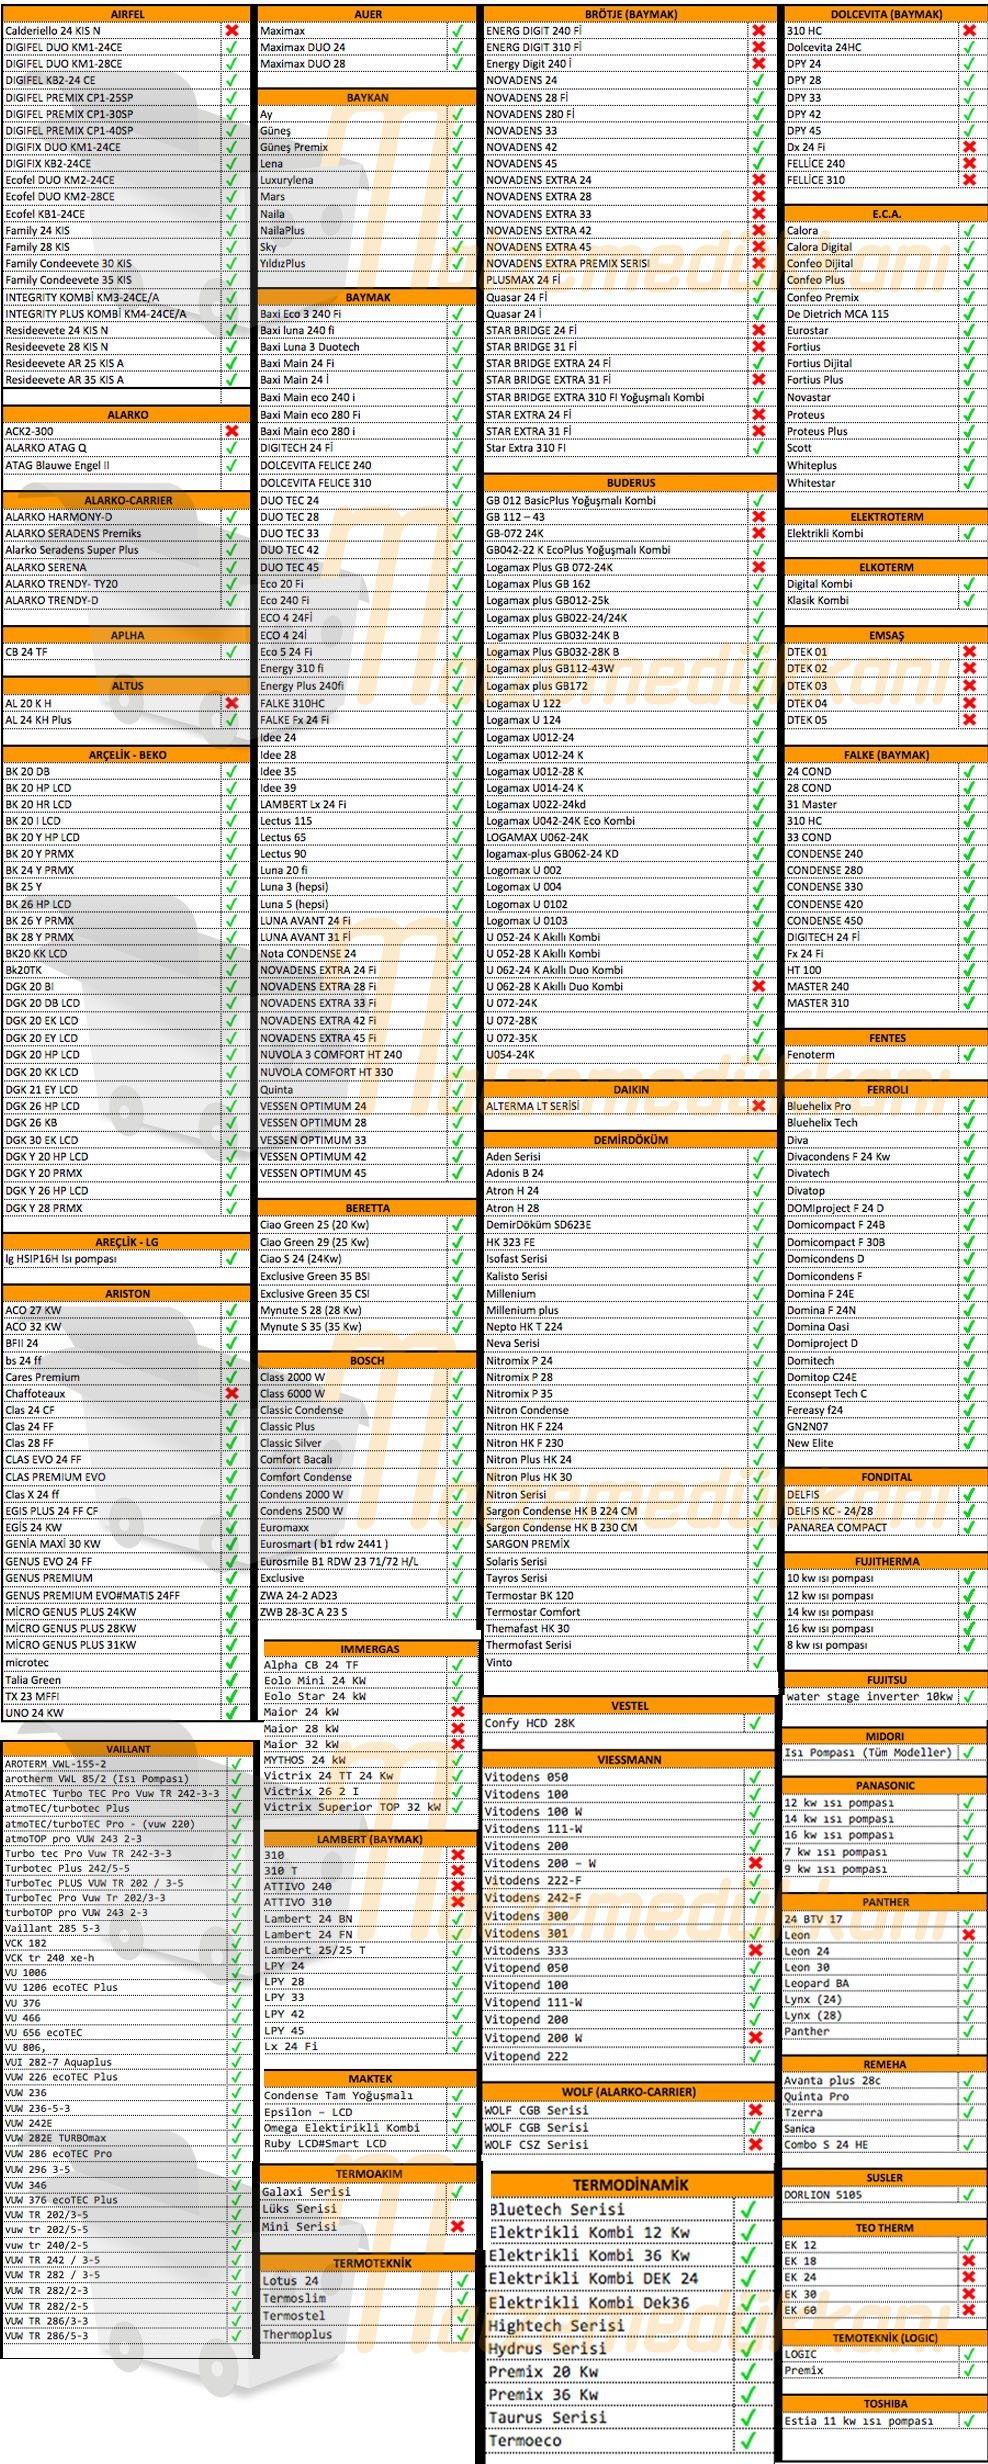Click the red cross beside EK 30
Screen dimensions: 988x2464
(968, 2294)
